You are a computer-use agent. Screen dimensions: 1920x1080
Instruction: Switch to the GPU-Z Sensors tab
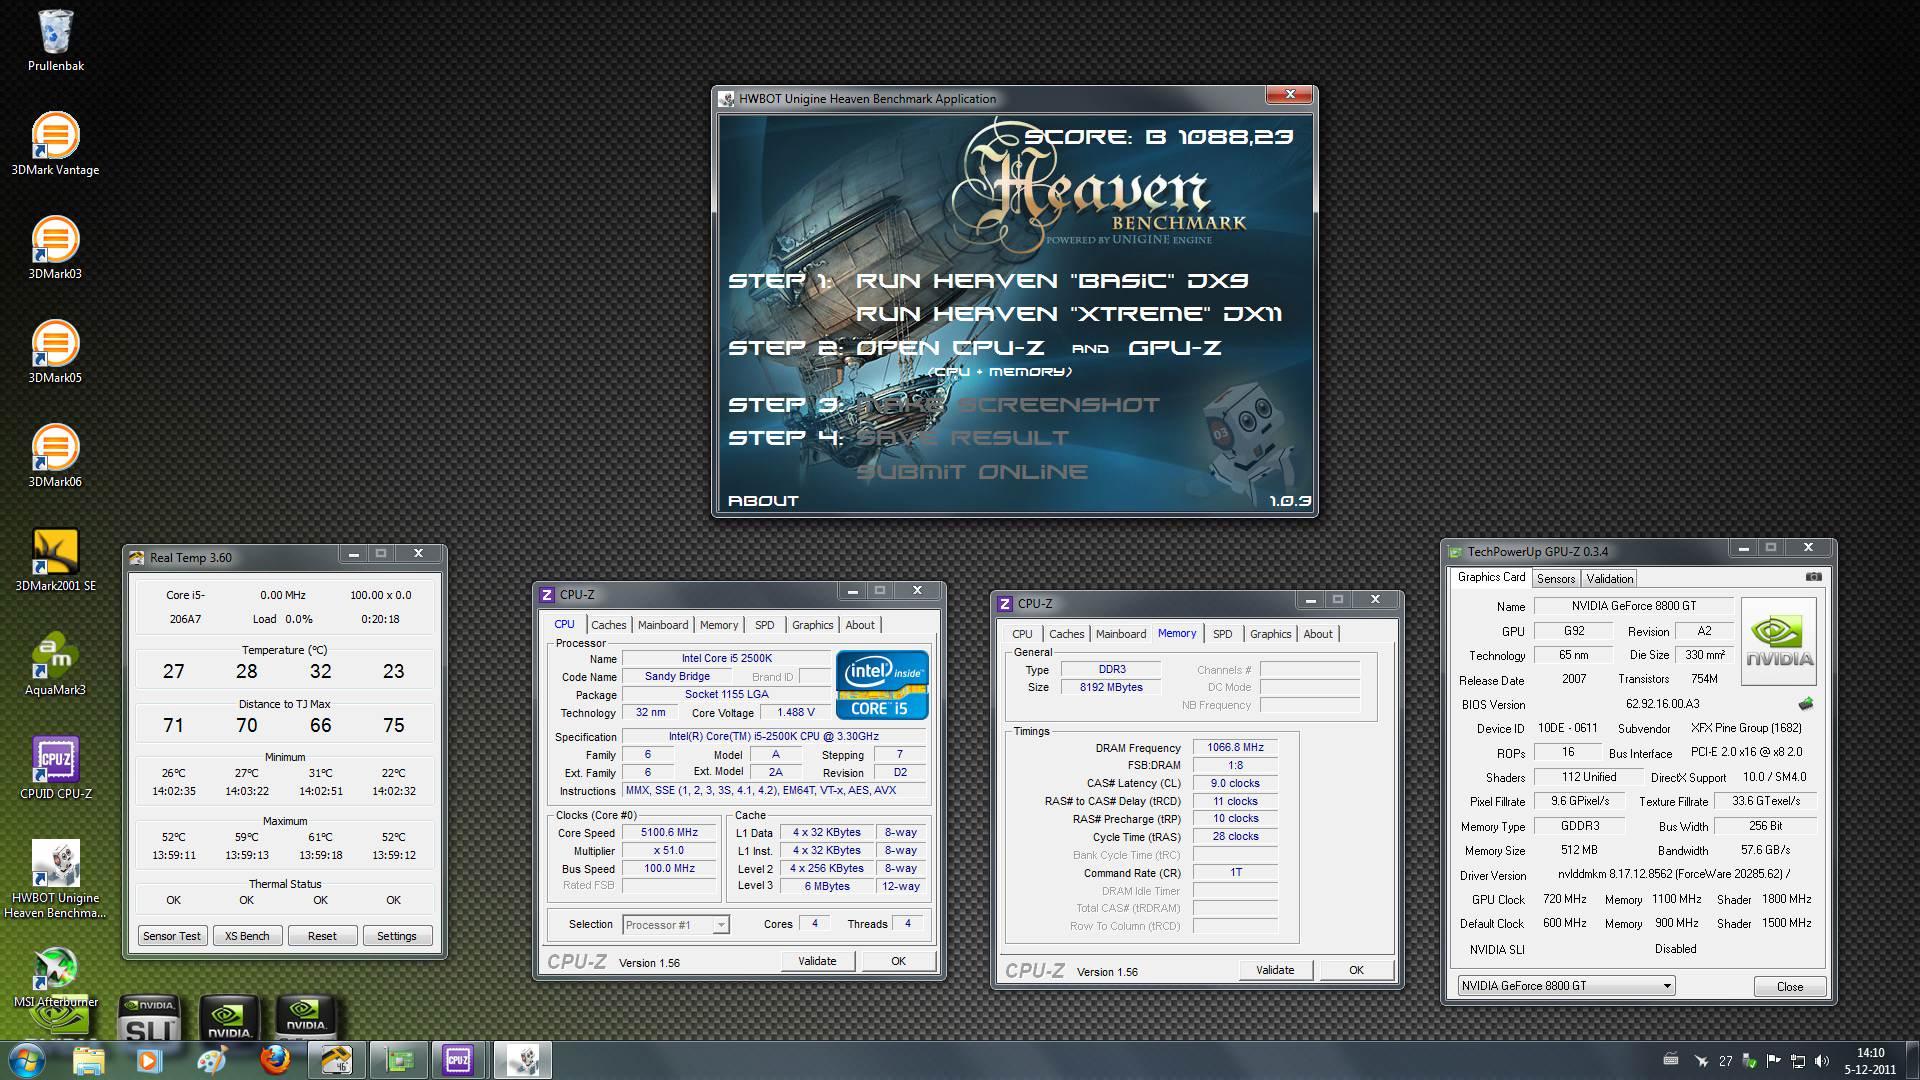click(x=1556, y=579)
